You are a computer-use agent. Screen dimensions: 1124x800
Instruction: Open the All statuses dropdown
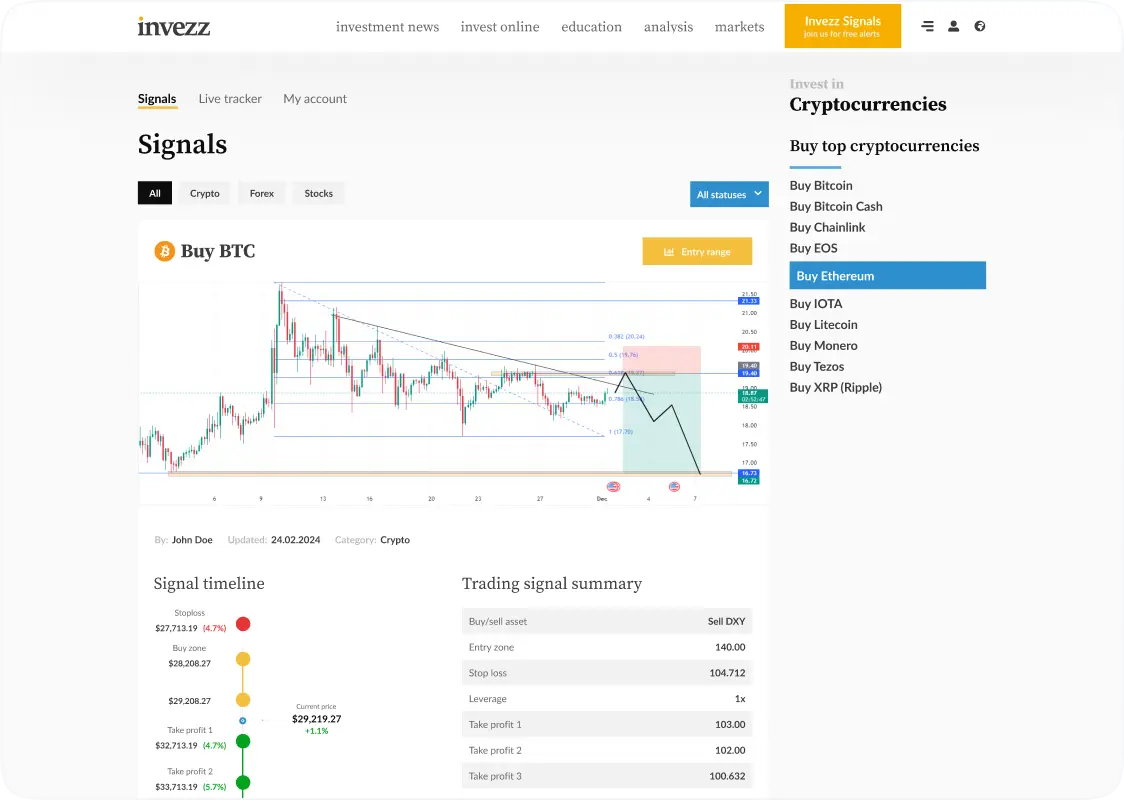coord(729,194)
